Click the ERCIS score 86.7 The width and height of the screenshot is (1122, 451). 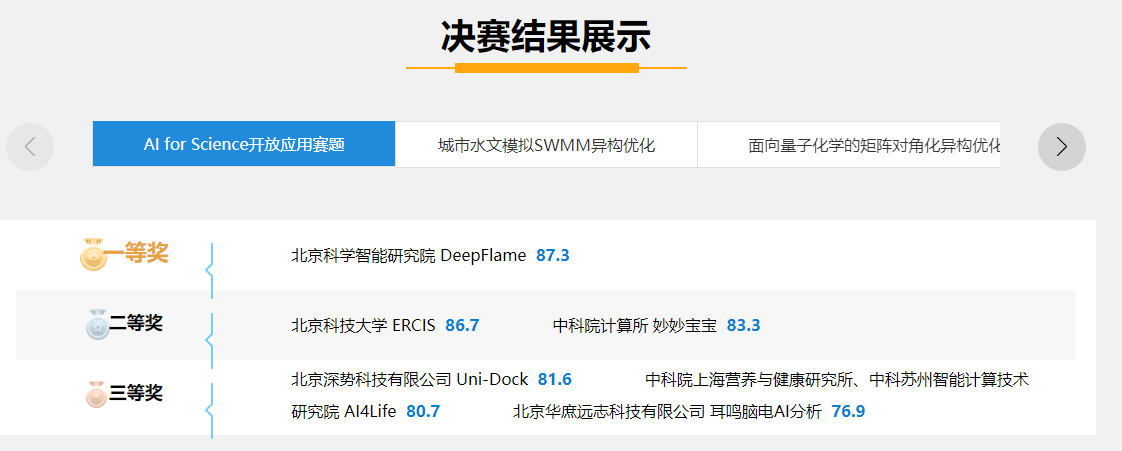tap(462, 325)
